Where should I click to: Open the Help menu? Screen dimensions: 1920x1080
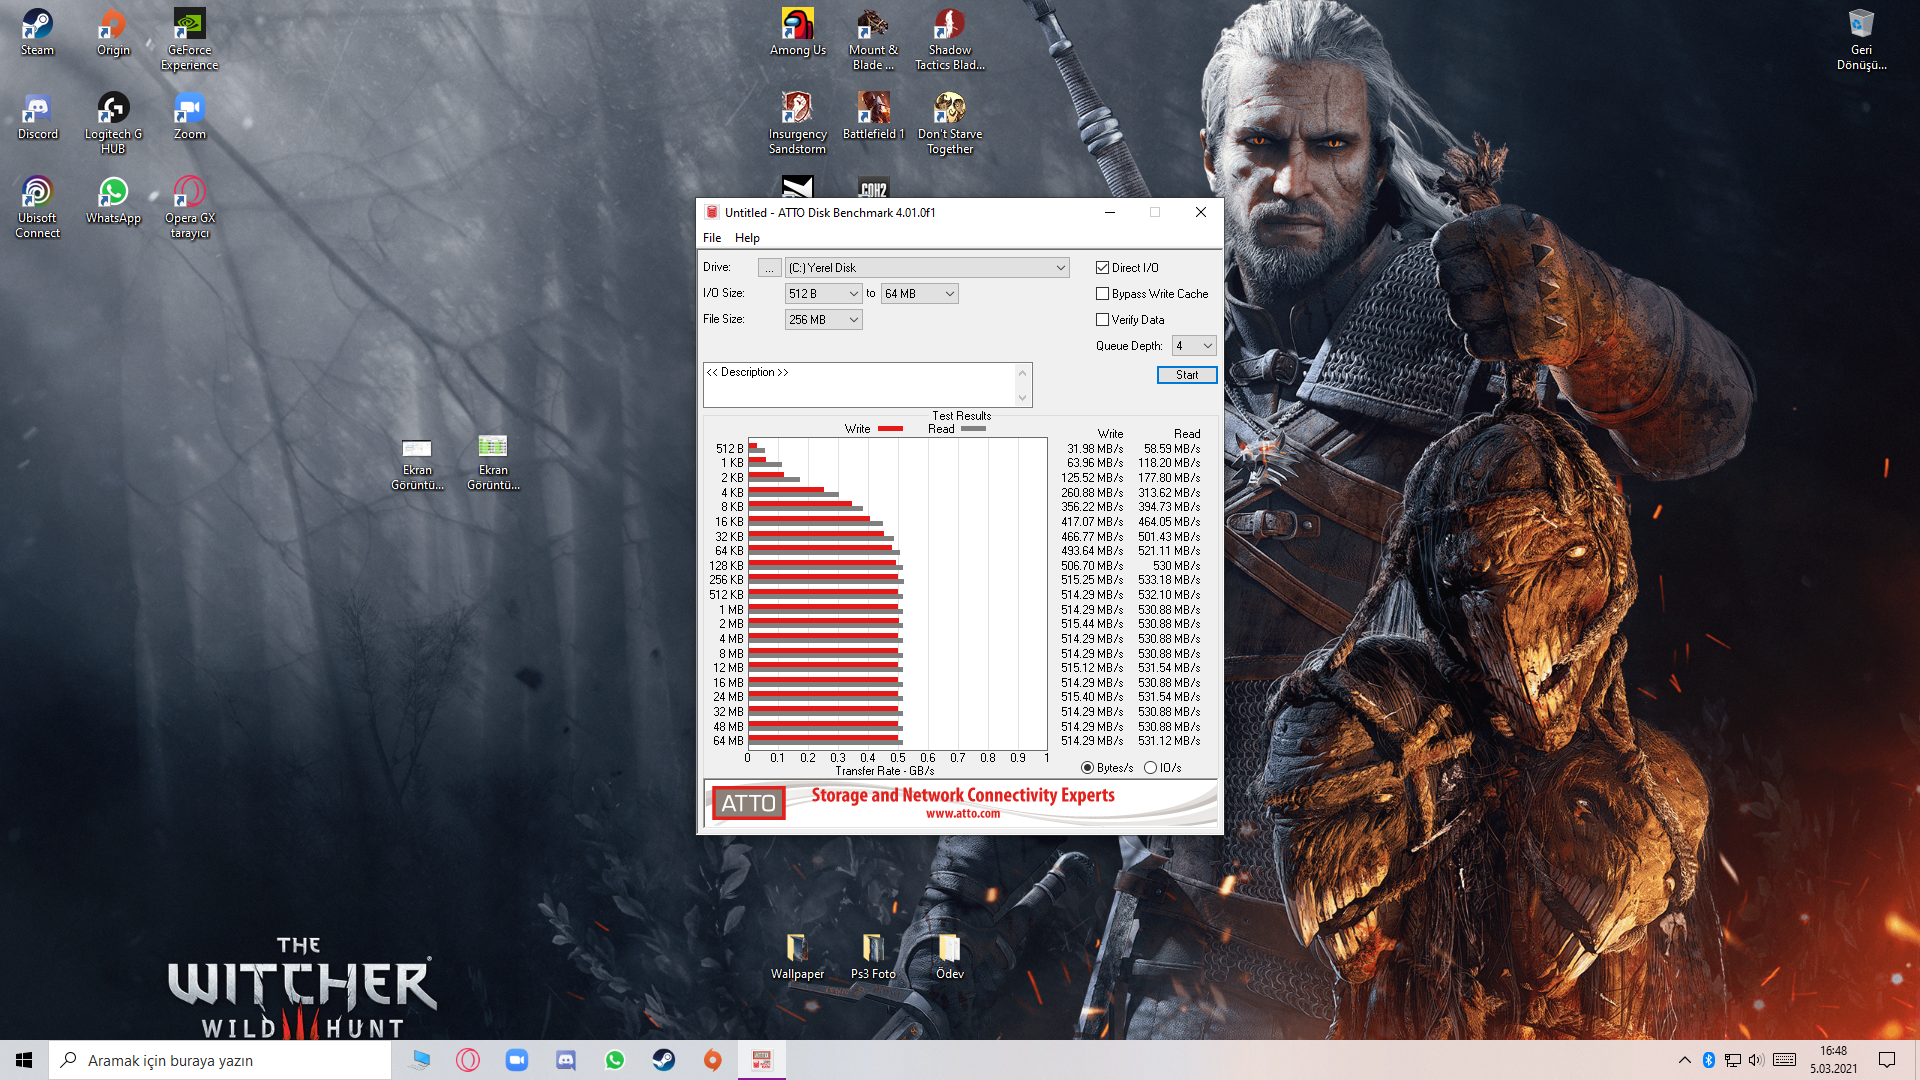pyautogui.click(x=747, y=238)
